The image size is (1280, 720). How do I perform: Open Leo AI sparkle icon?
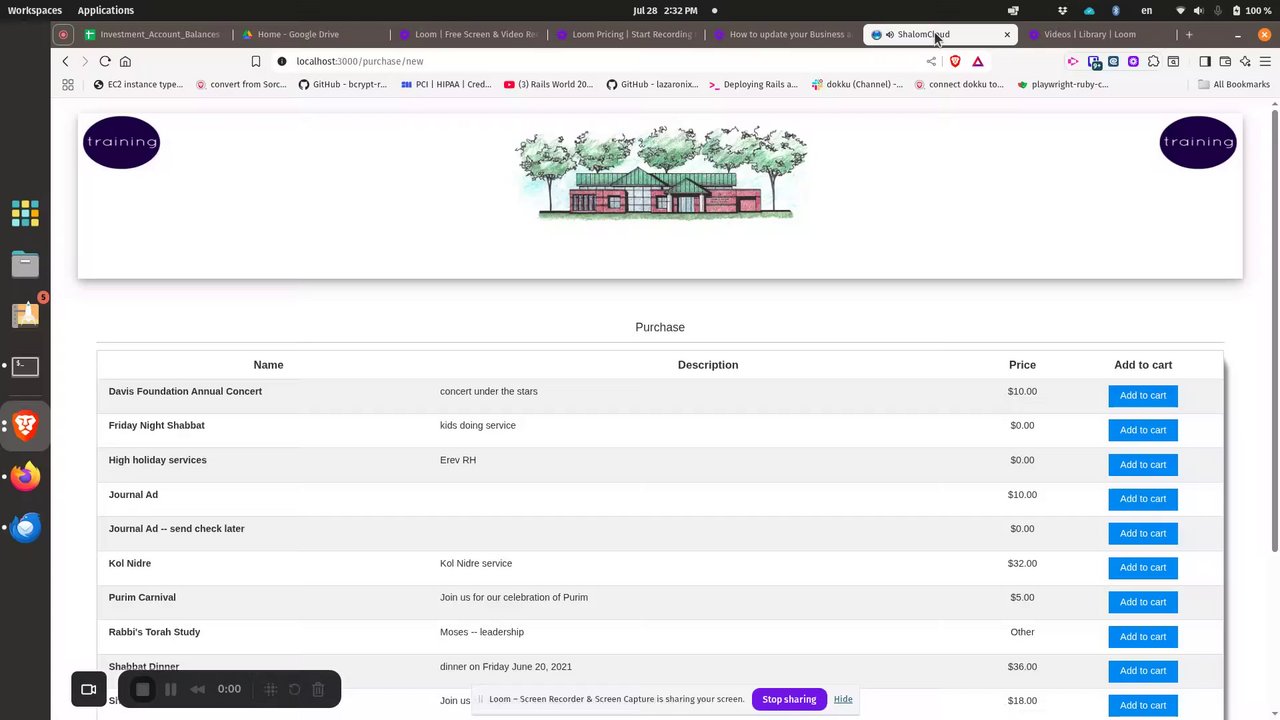[1245, 61]
